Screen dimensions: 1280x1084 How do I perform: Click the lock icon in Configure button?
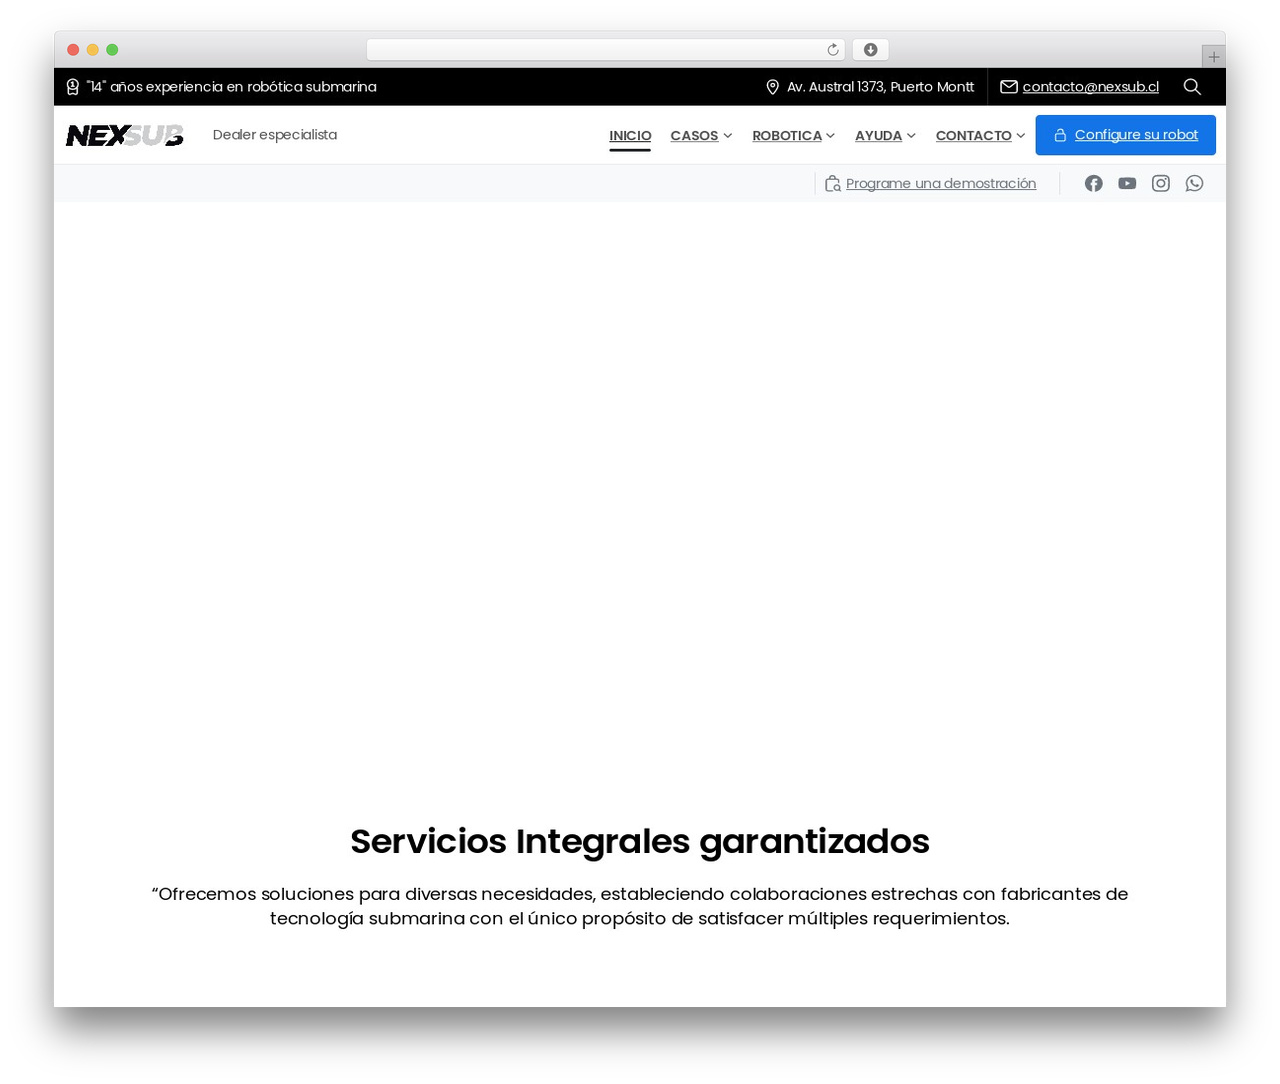1060,135
